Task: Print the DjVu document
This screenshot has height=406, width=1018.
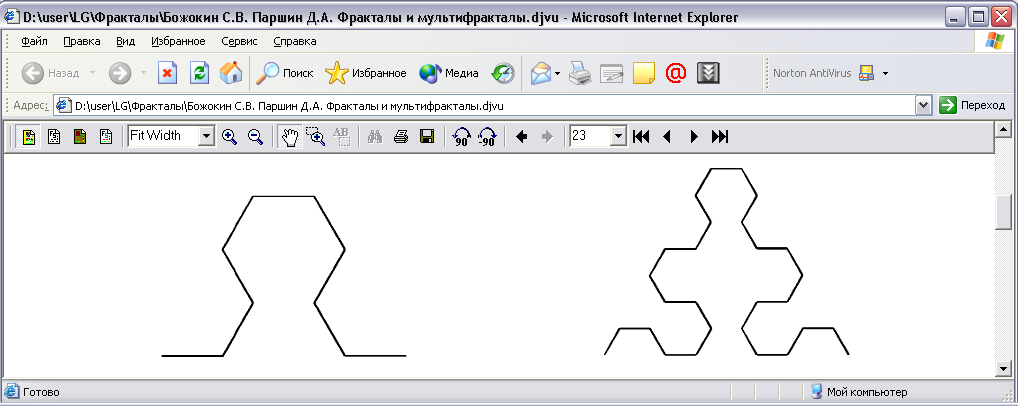Action: [401, 136]
